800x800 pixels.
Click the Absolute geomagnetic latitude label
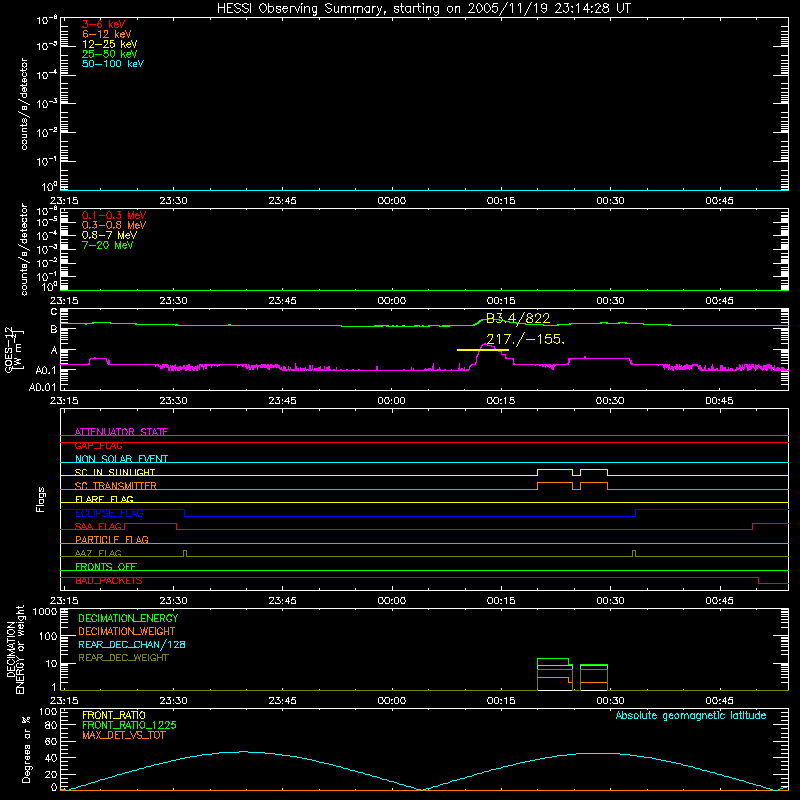coord(691,715)
